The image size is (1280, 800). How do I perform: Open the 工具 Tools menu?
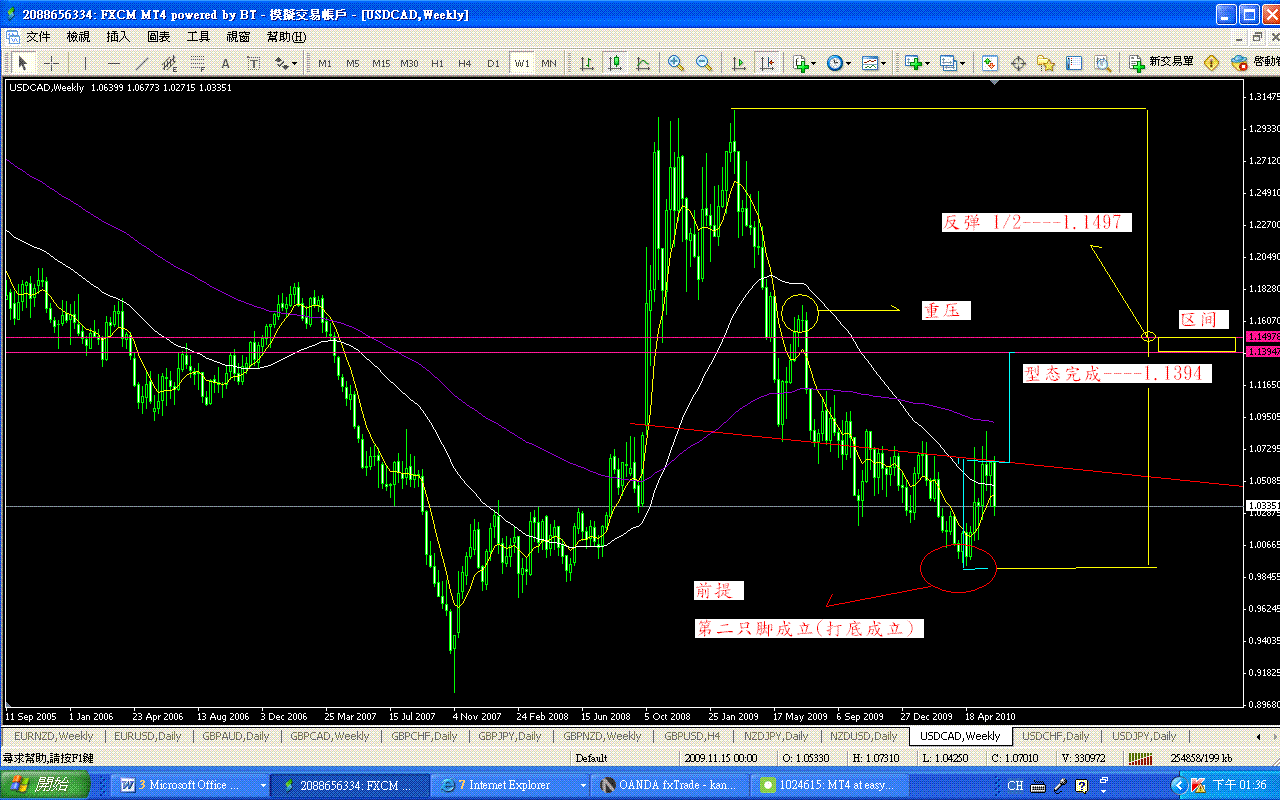click(x=198, y=37)
